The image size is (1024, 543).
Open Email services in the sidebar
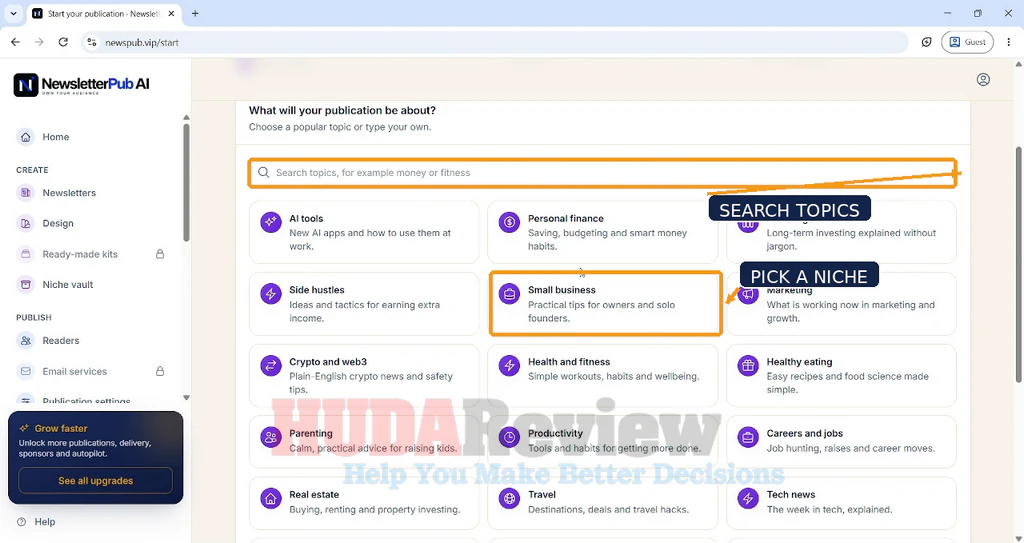pos(74,371)
